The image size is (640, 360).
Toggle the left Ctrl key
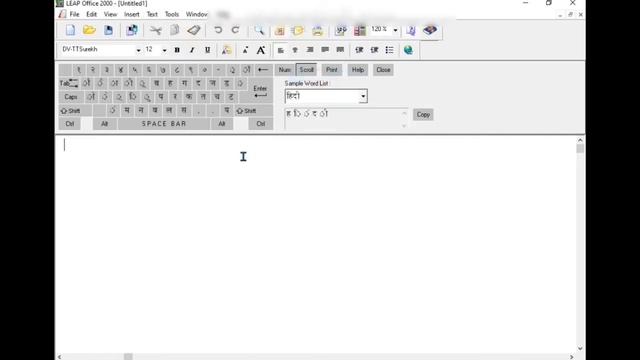point(70,124)
